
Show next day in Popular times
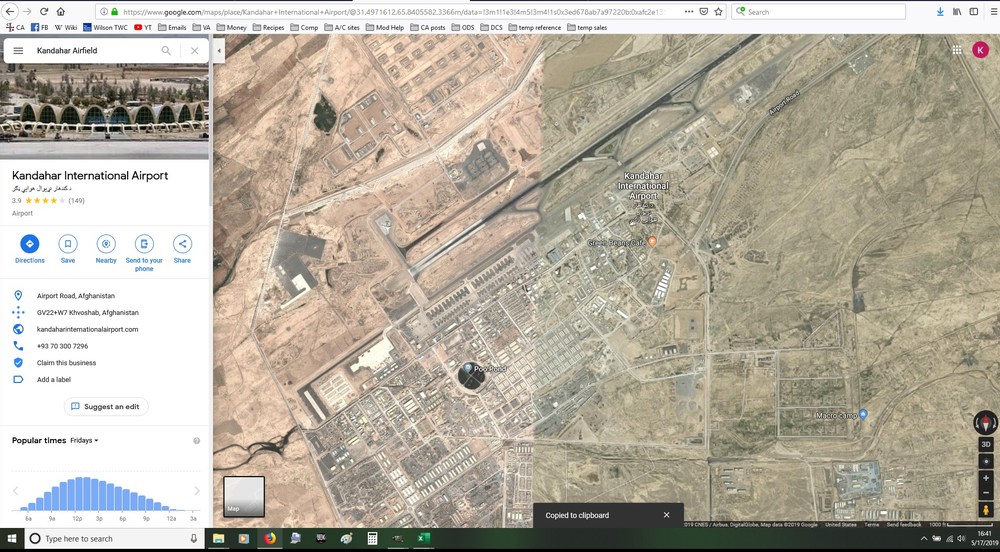coord(196,490)
